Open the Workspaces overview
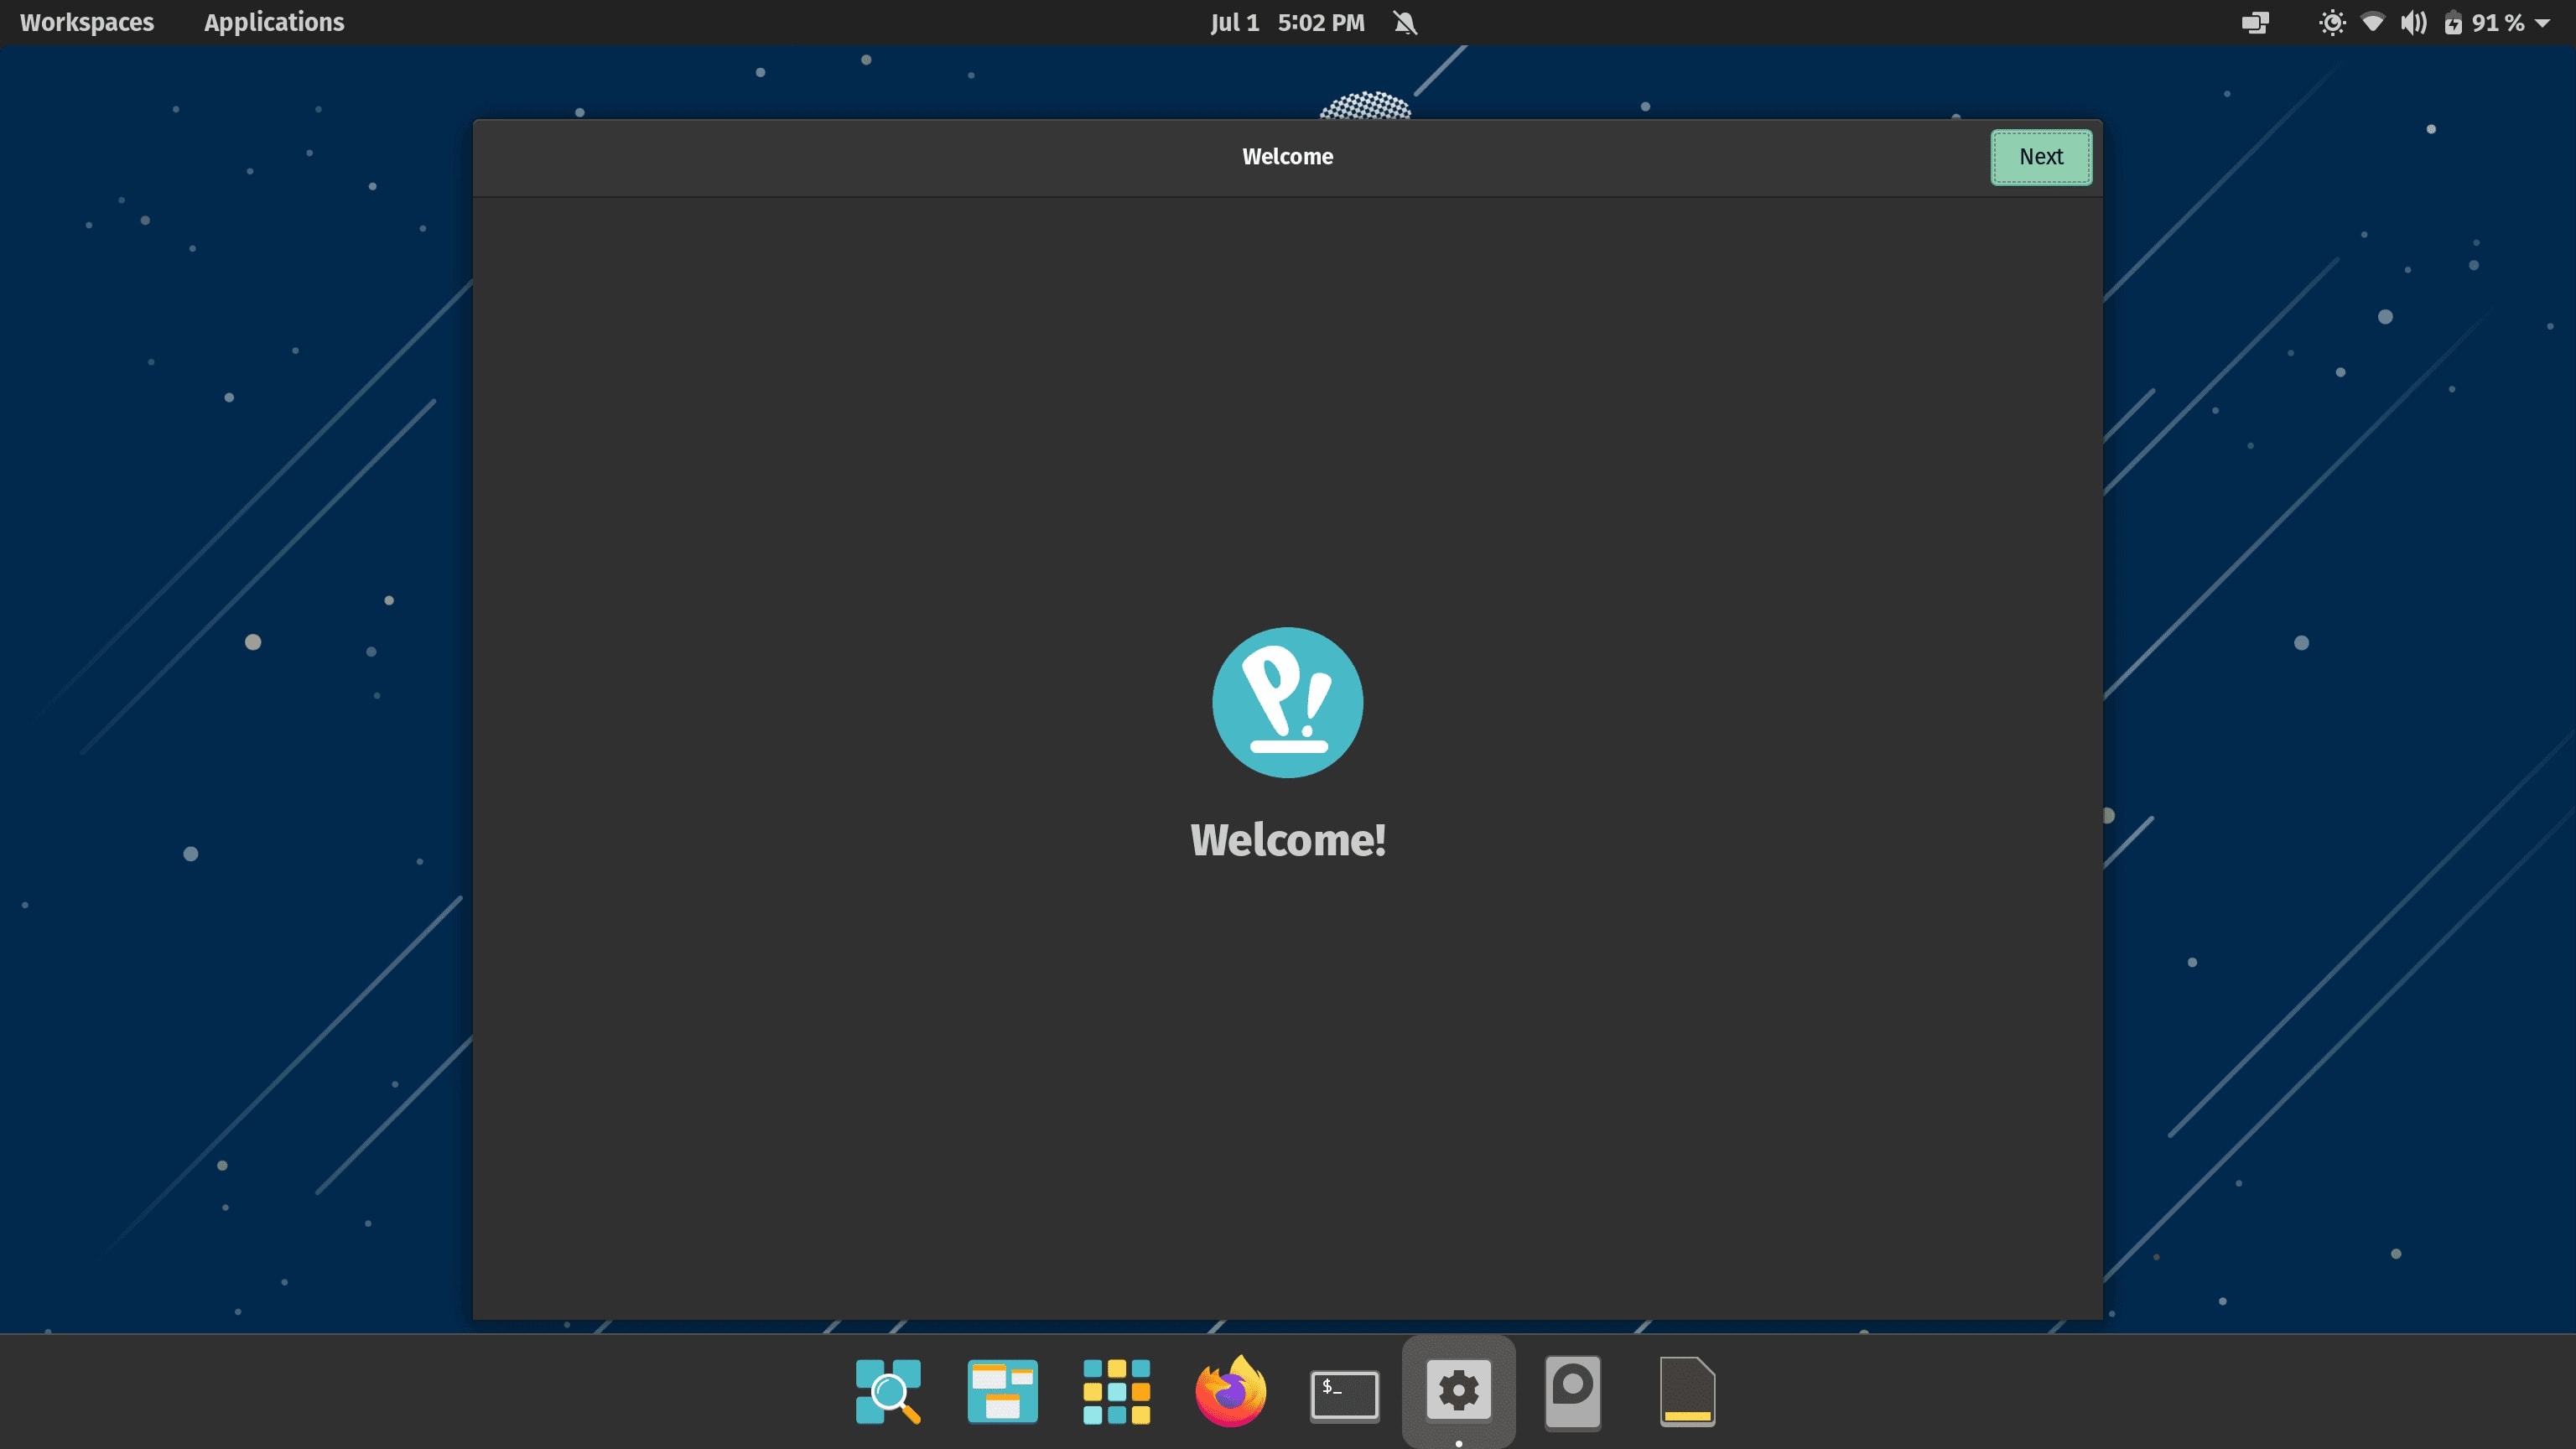 pyautogui.click(x=87, y=22)
